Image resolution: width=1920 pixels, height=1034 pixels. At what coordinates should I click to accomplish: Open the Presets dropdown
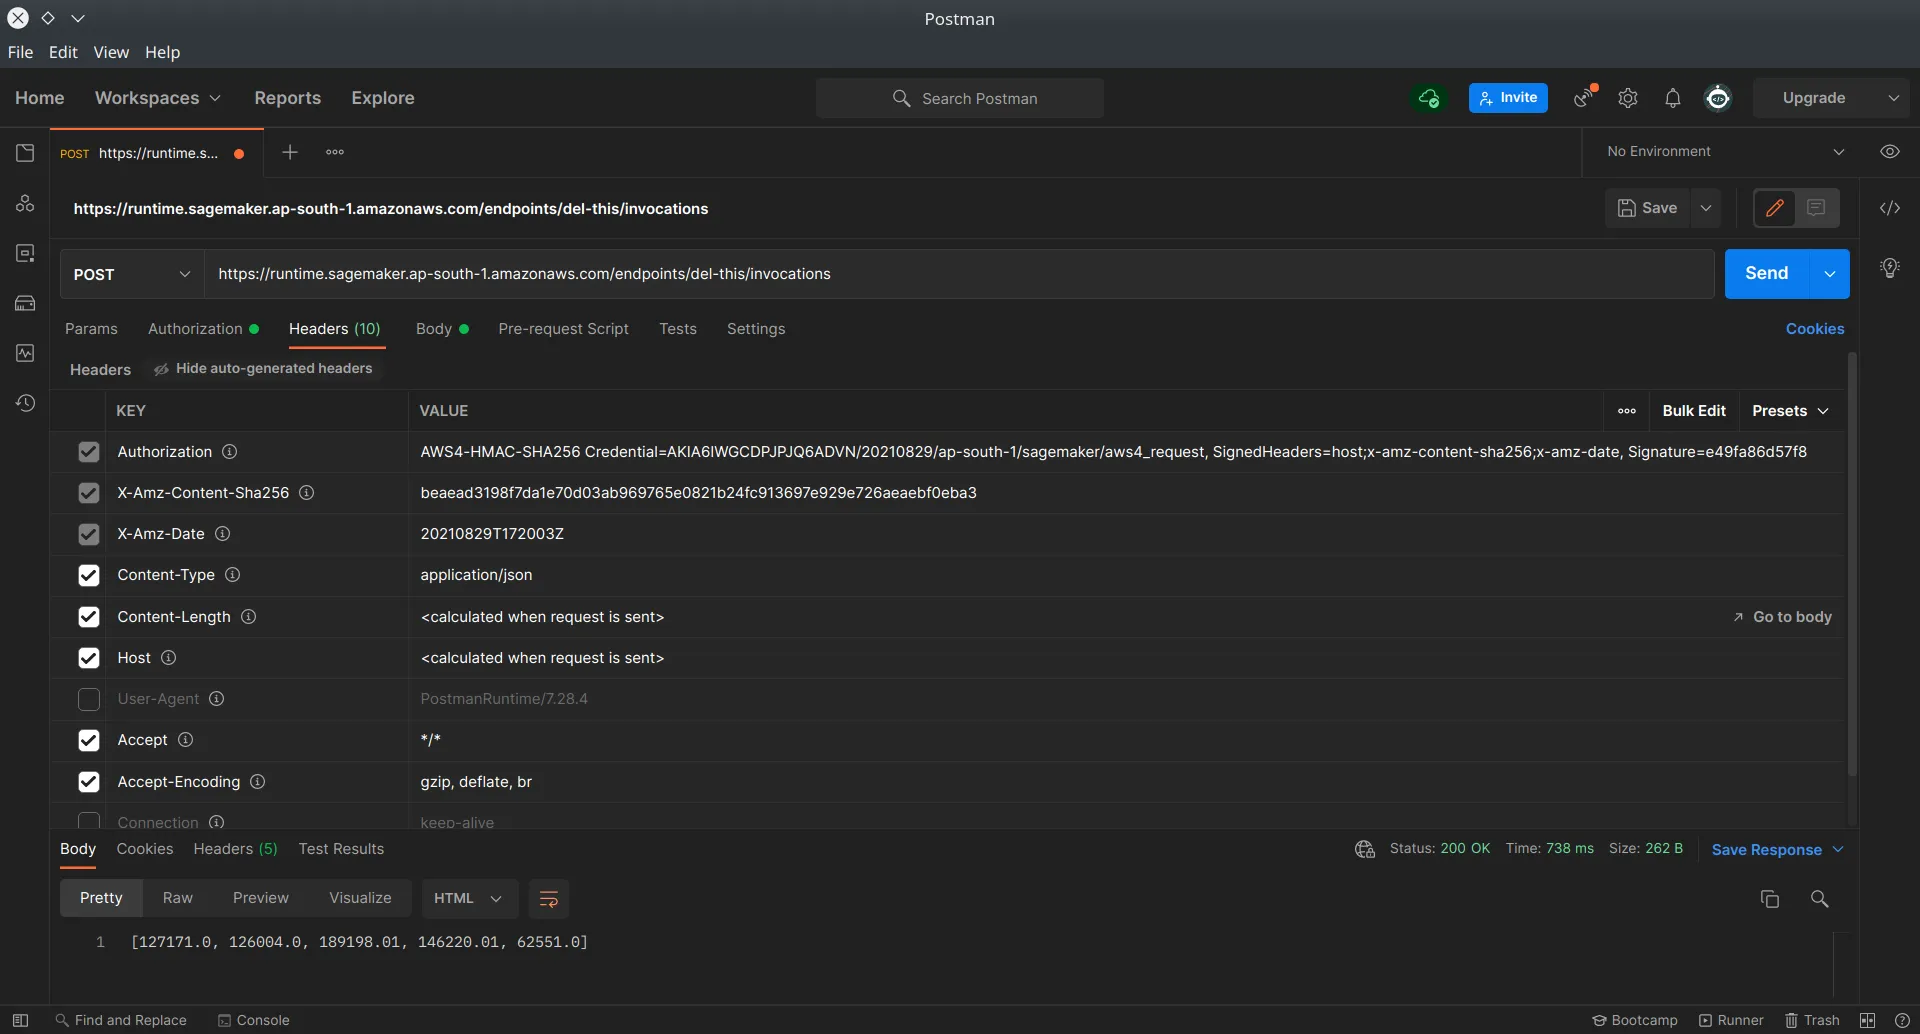tap(1790, 411)
